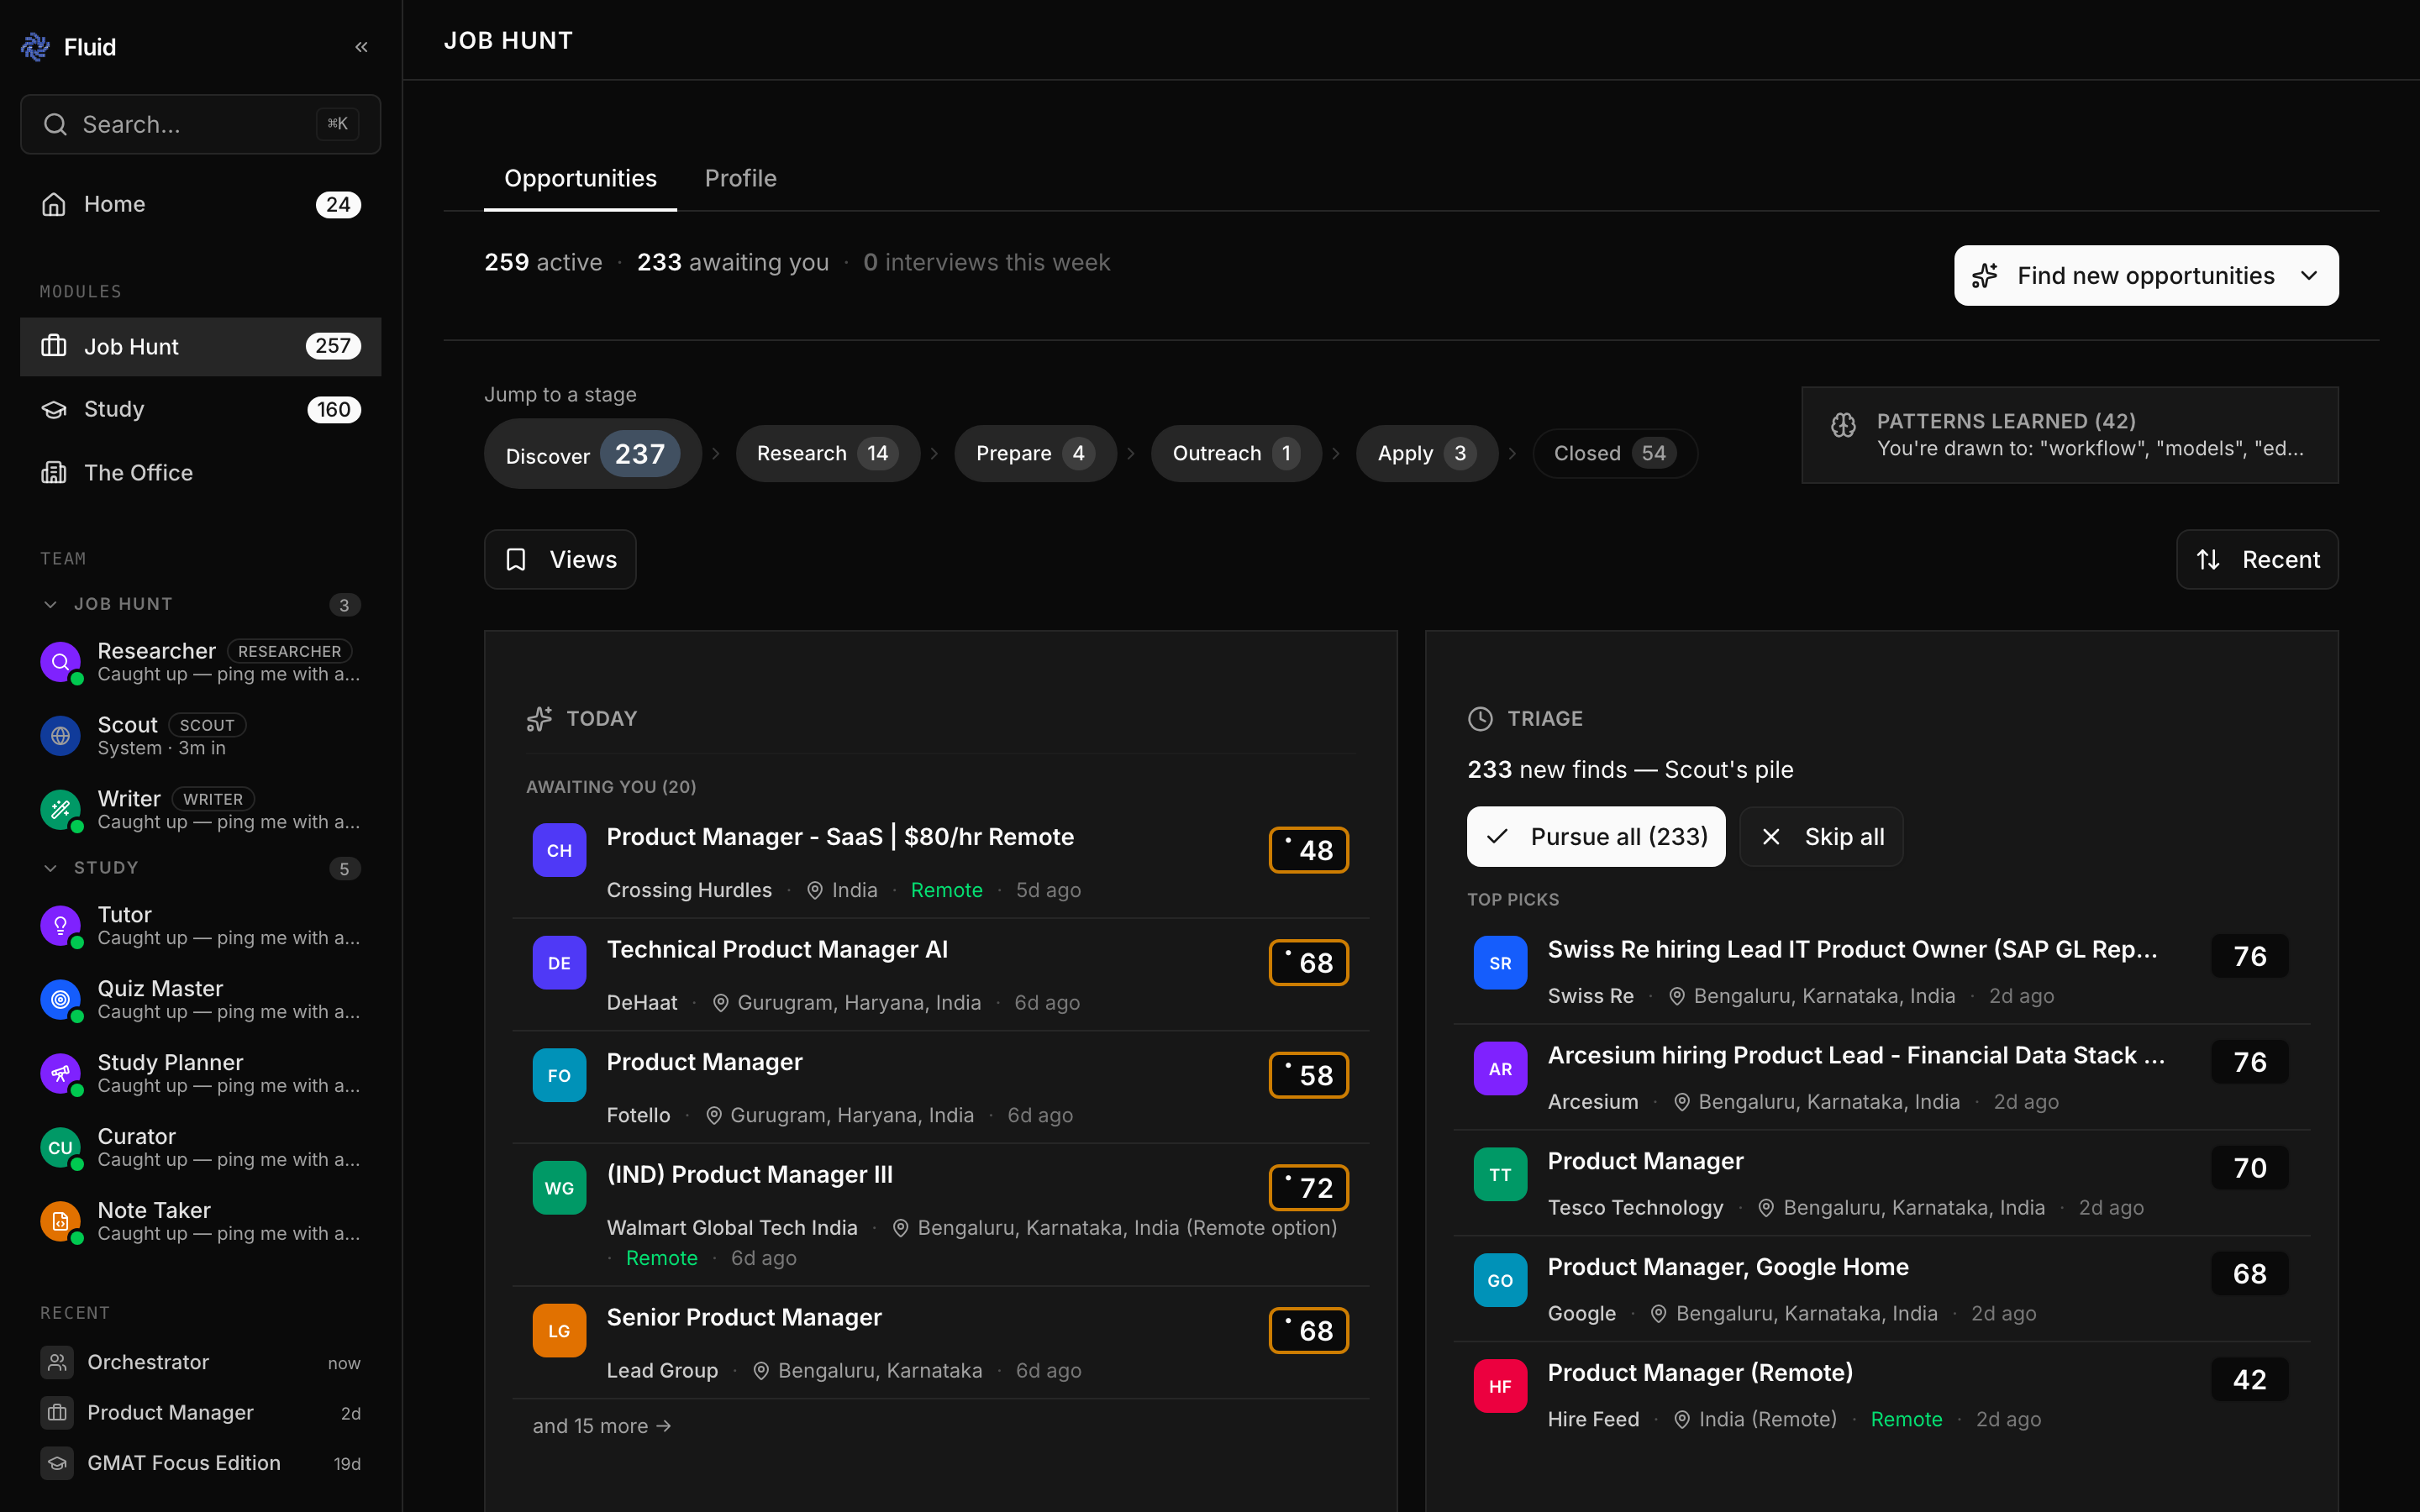2420x1512 pixels.
Task: Jump to Apply stage
Action: click(x=1426, y=453)
